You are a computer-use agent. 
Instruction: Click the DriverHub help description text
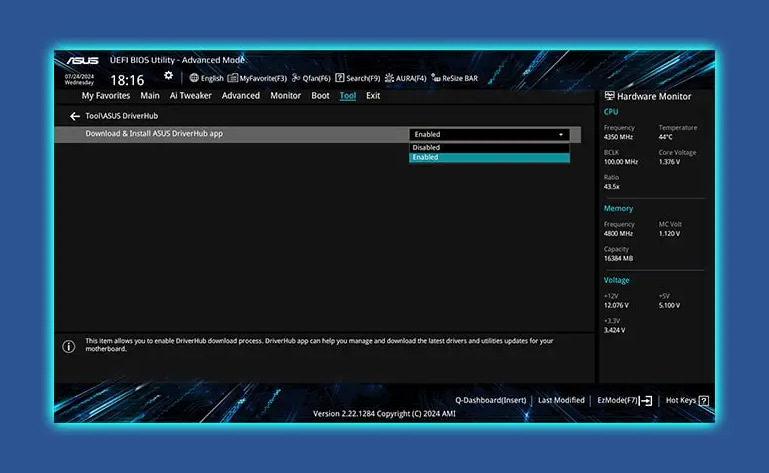319,344
